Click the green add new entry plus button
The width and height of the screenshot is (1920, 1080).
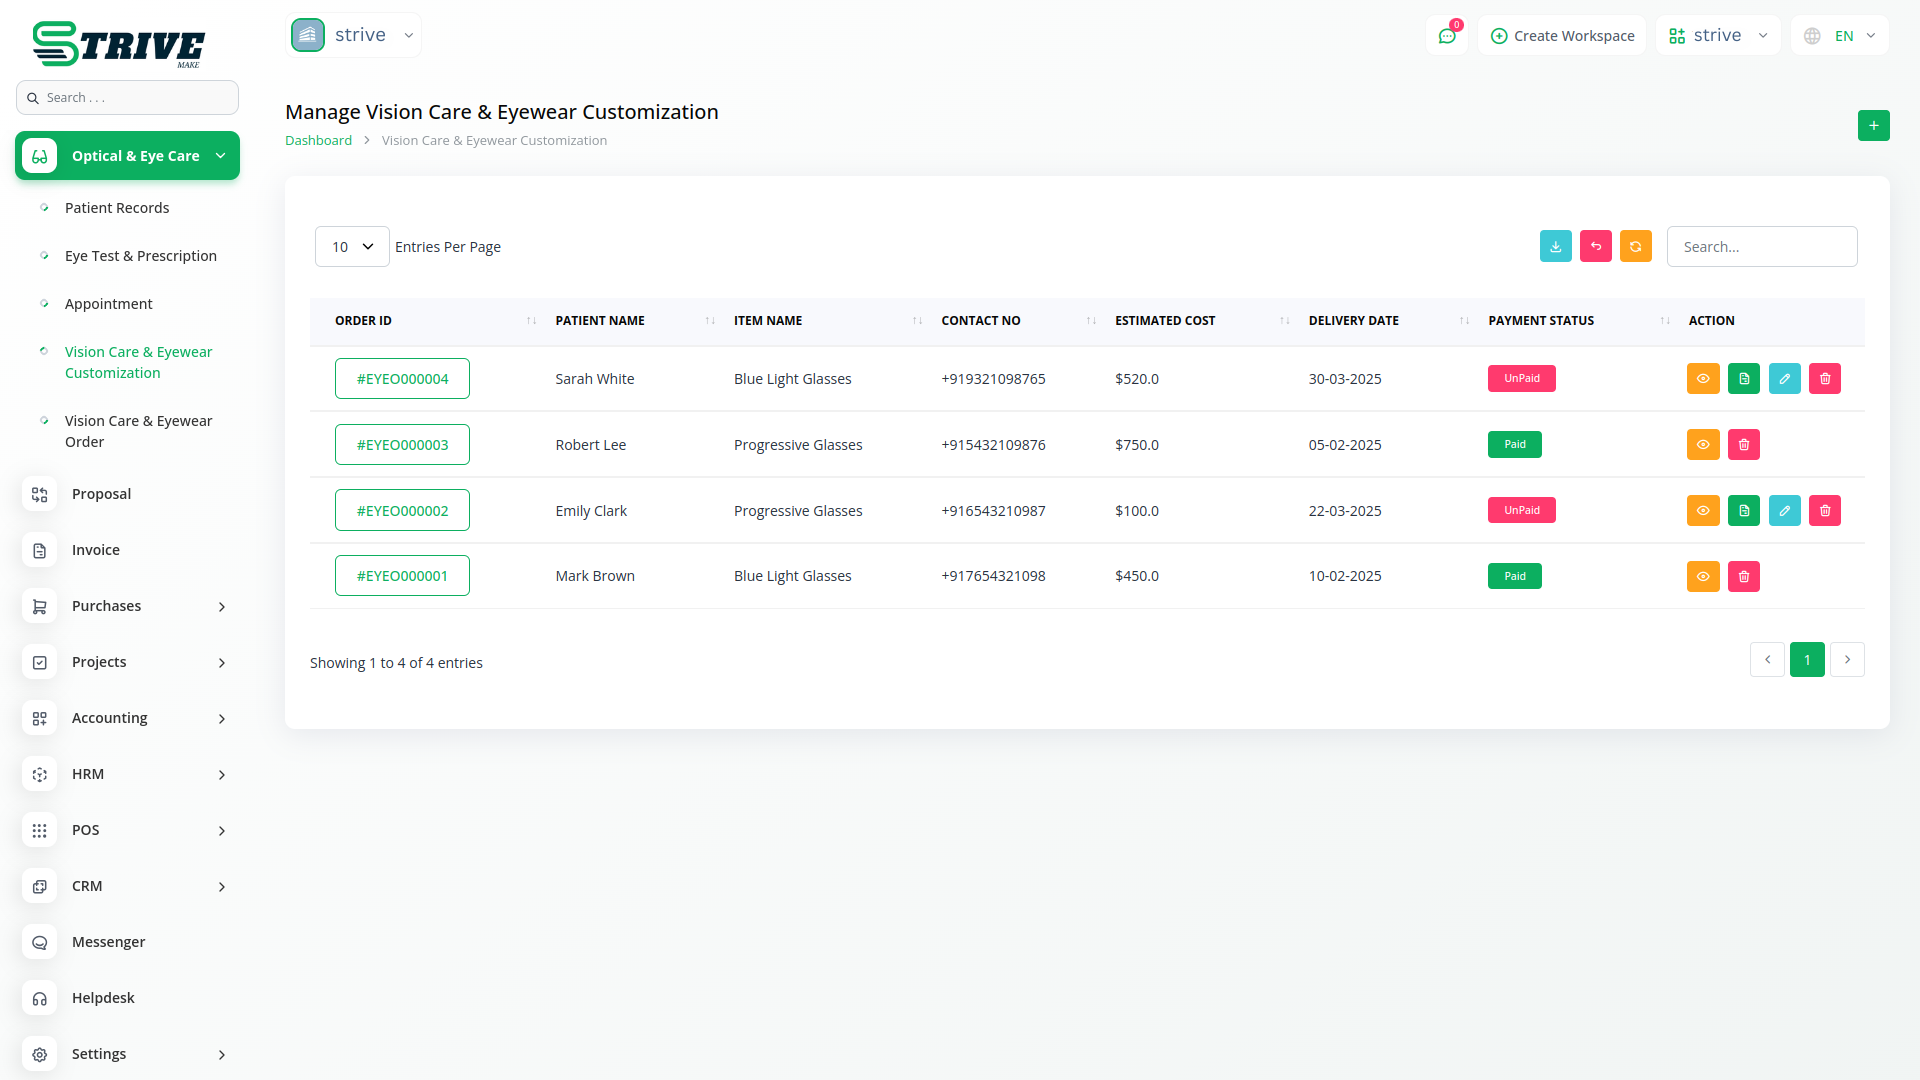pos(1873,126)
